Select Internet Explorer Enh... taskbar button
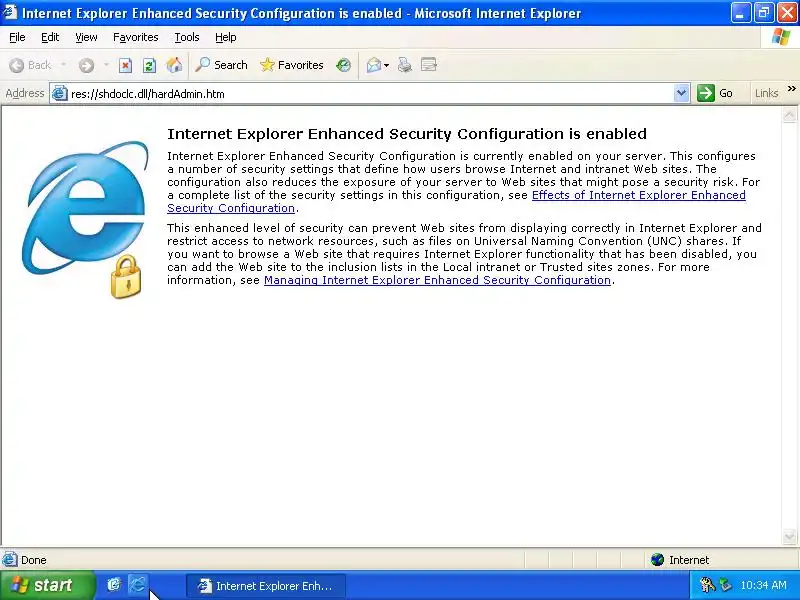The width and height of the screenshot is (800, 600). point(265,586)
